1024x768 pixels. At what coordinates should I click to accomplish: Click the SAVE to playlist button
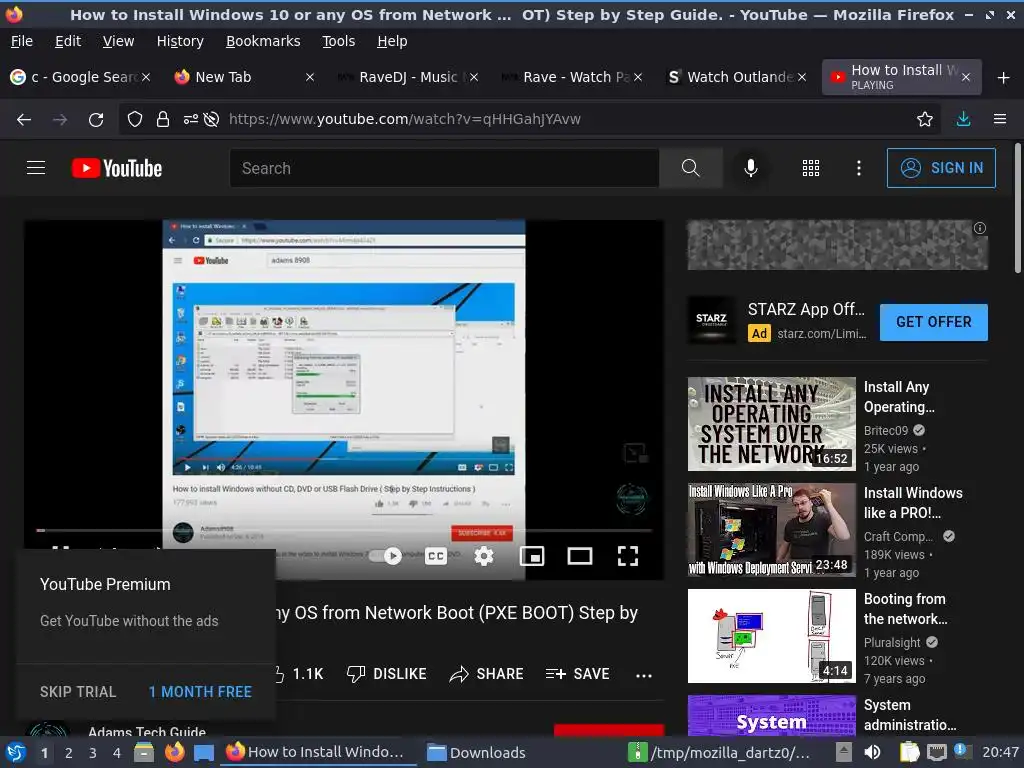(x=577, y=674)
